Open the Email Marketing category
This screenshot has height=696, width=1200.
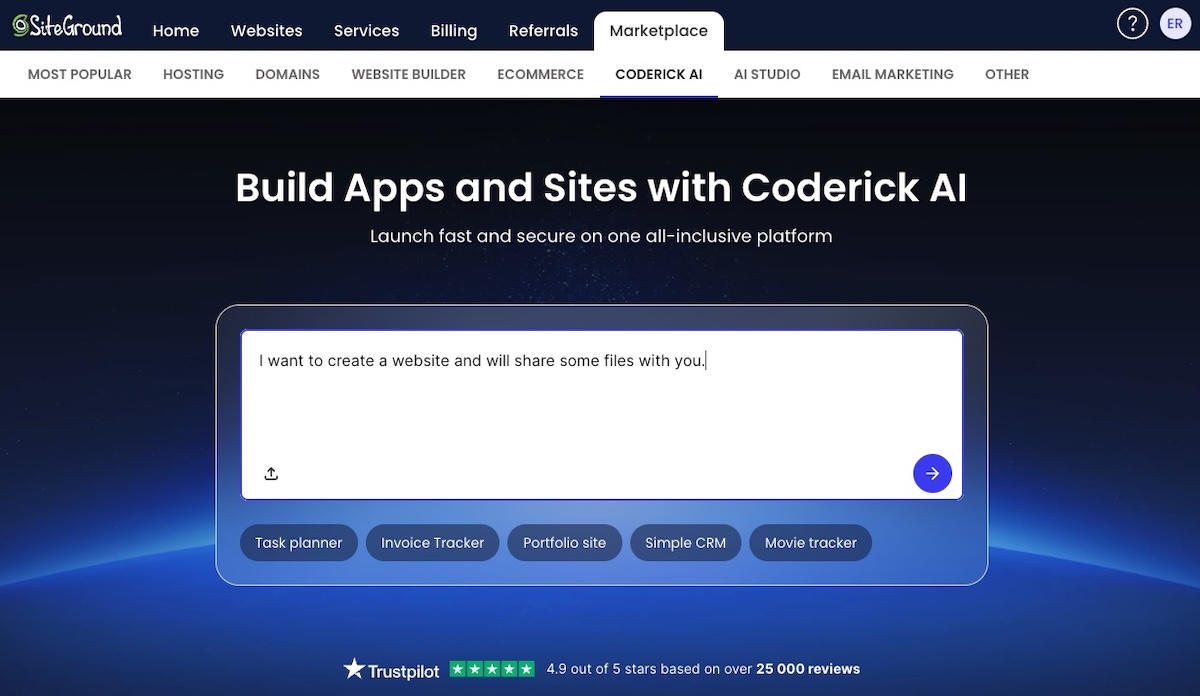tap(893, 74)
